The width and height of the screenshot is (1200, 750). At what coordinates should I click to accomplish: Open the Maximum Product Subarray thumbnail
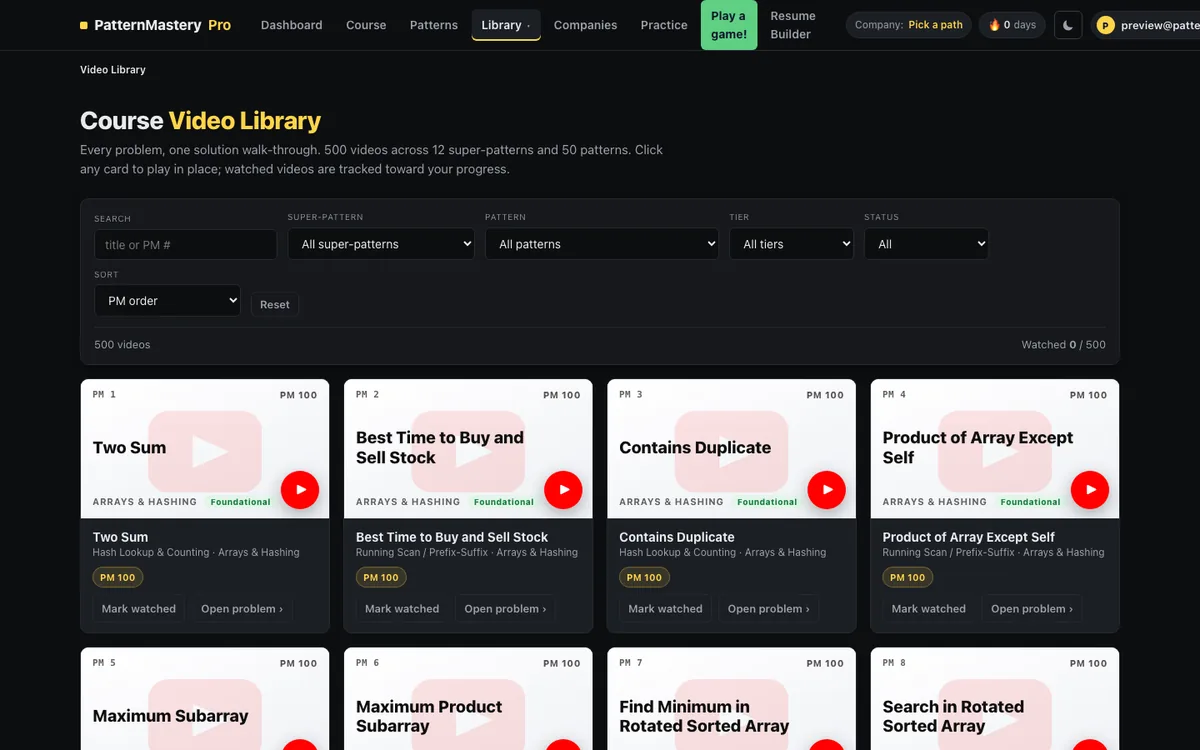tap(468, 700)
